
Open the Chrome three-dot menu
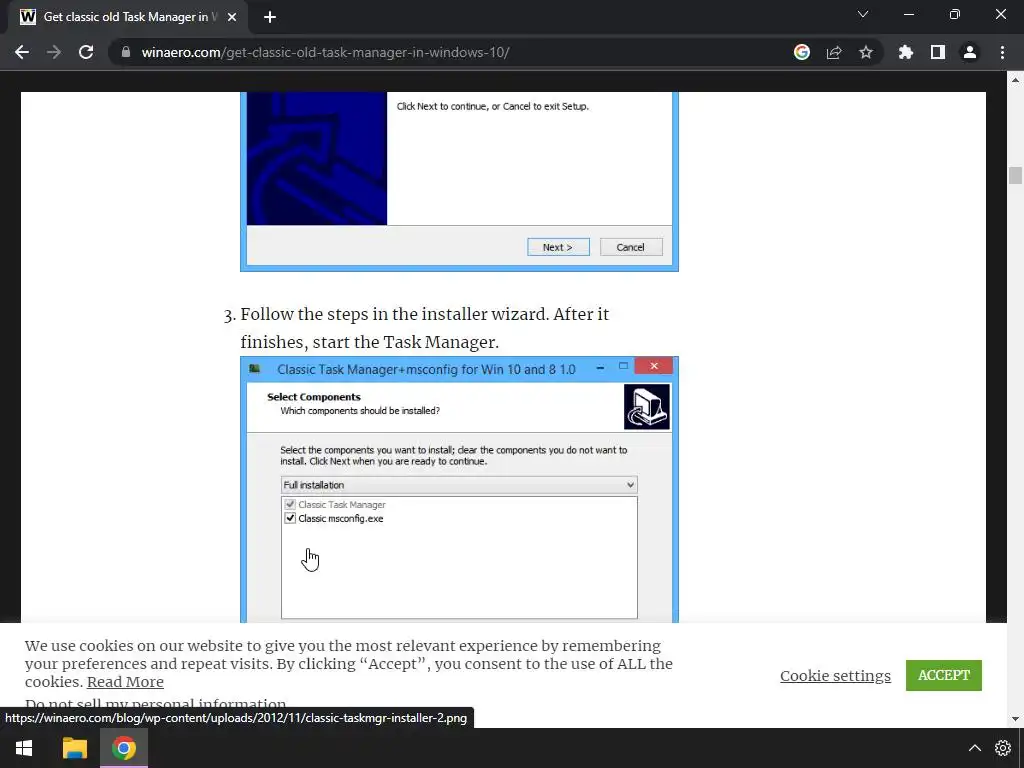pos(1002,52)
